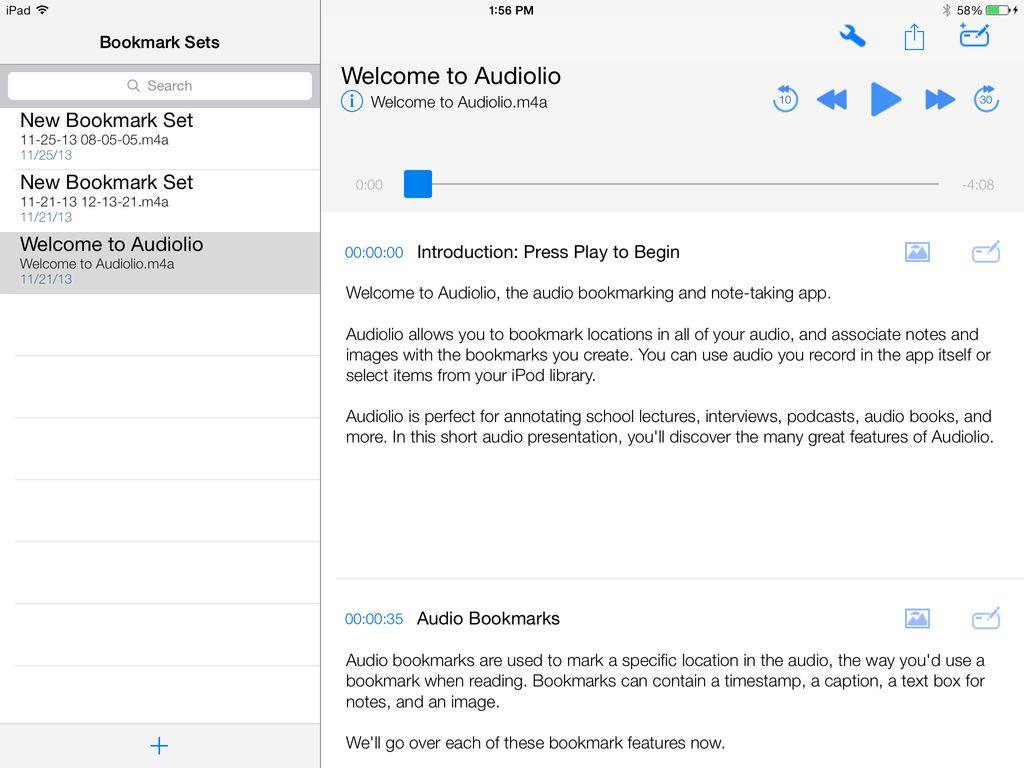Add a new bookmark set with plus

pos(159,745)
